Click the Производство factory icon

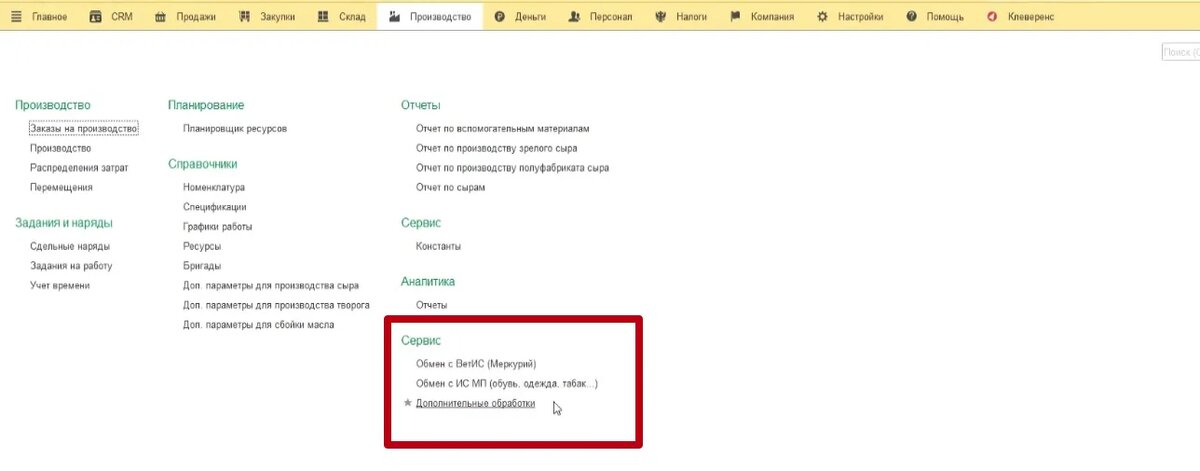coord(394,17)
